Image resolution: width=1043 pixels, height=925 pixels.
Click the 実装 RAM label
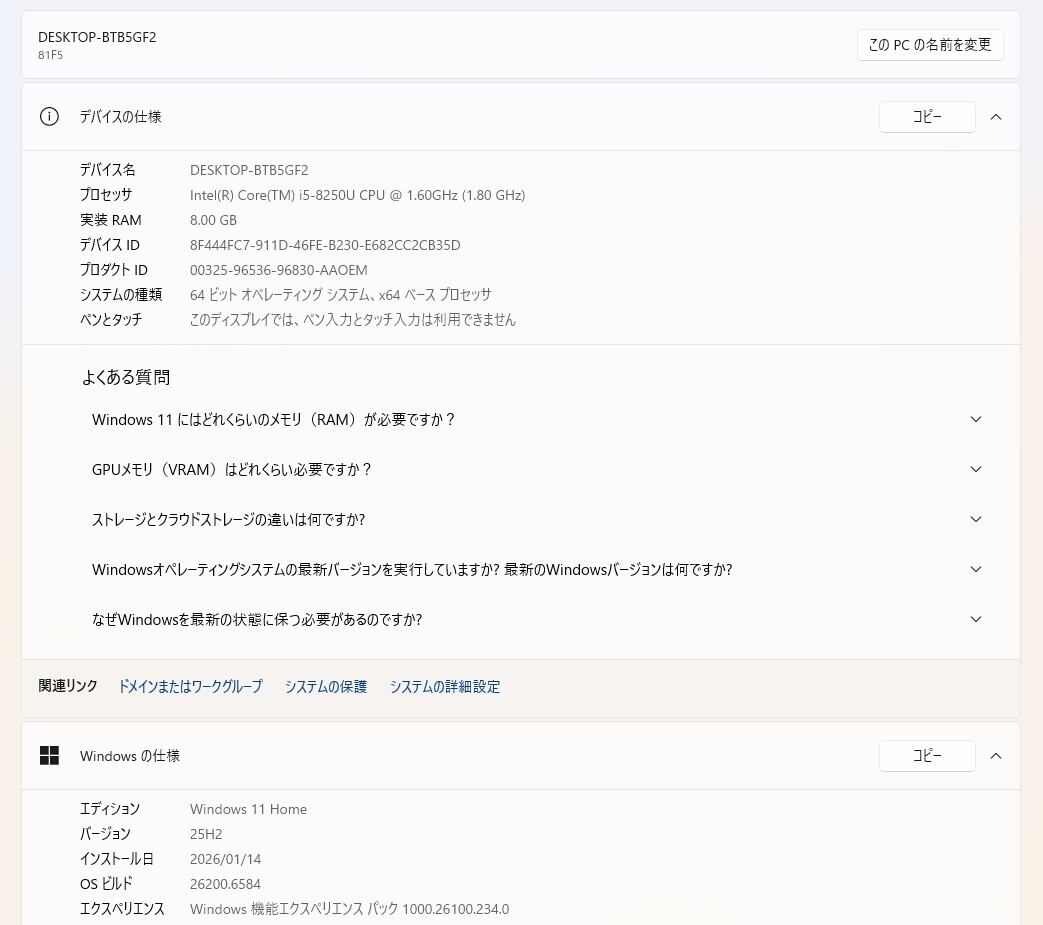110,220
